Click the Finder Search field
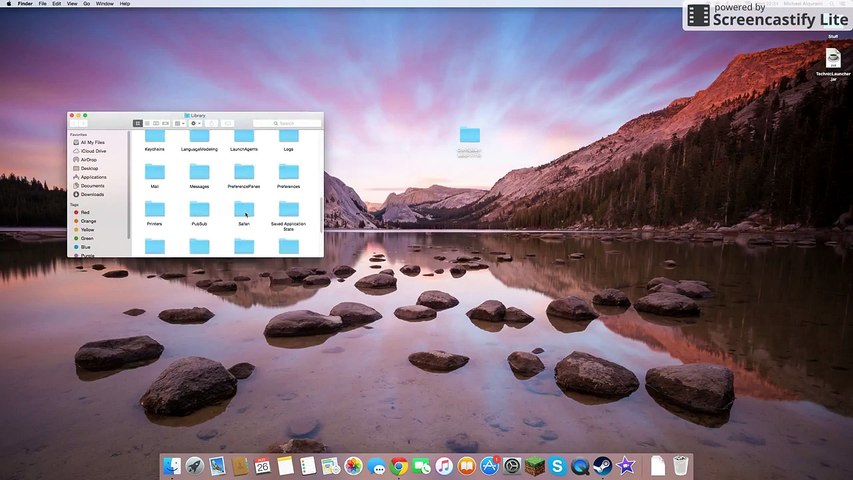This screenshot has width=853, height=480. [285, 123]
